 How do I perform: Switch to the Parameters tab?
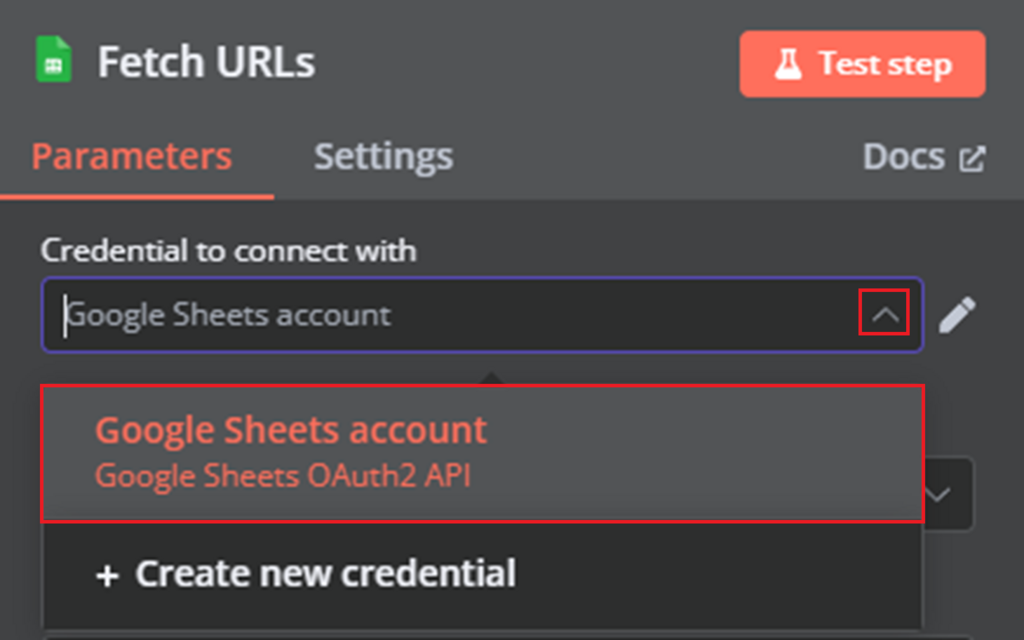point(131,156)
